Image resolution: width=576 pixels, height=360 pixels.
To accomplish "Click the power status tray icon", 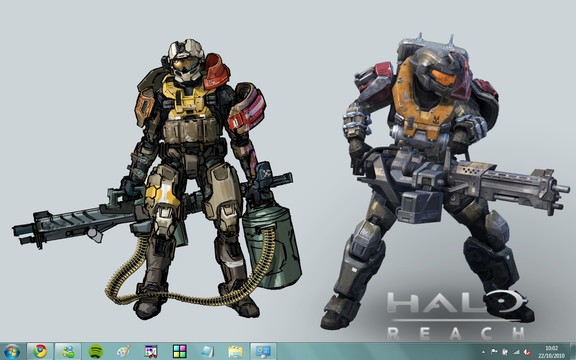I will (505, 352).
